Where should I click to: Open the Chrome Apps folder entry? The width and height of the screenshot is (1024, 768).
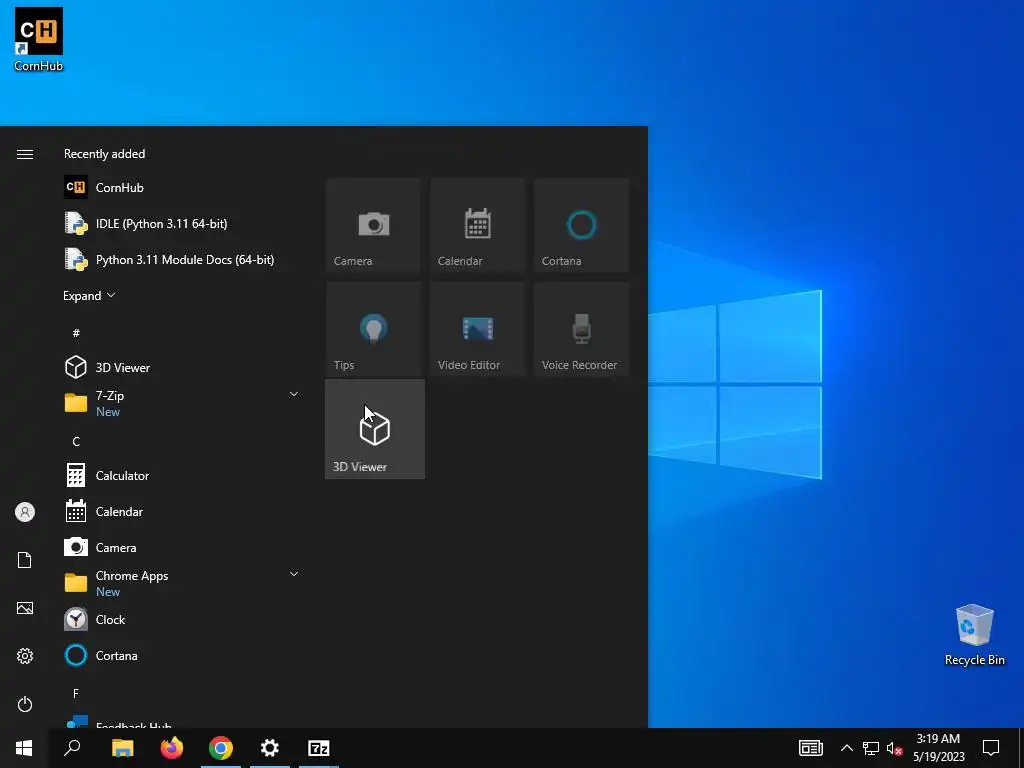click(x=182, y=583)
